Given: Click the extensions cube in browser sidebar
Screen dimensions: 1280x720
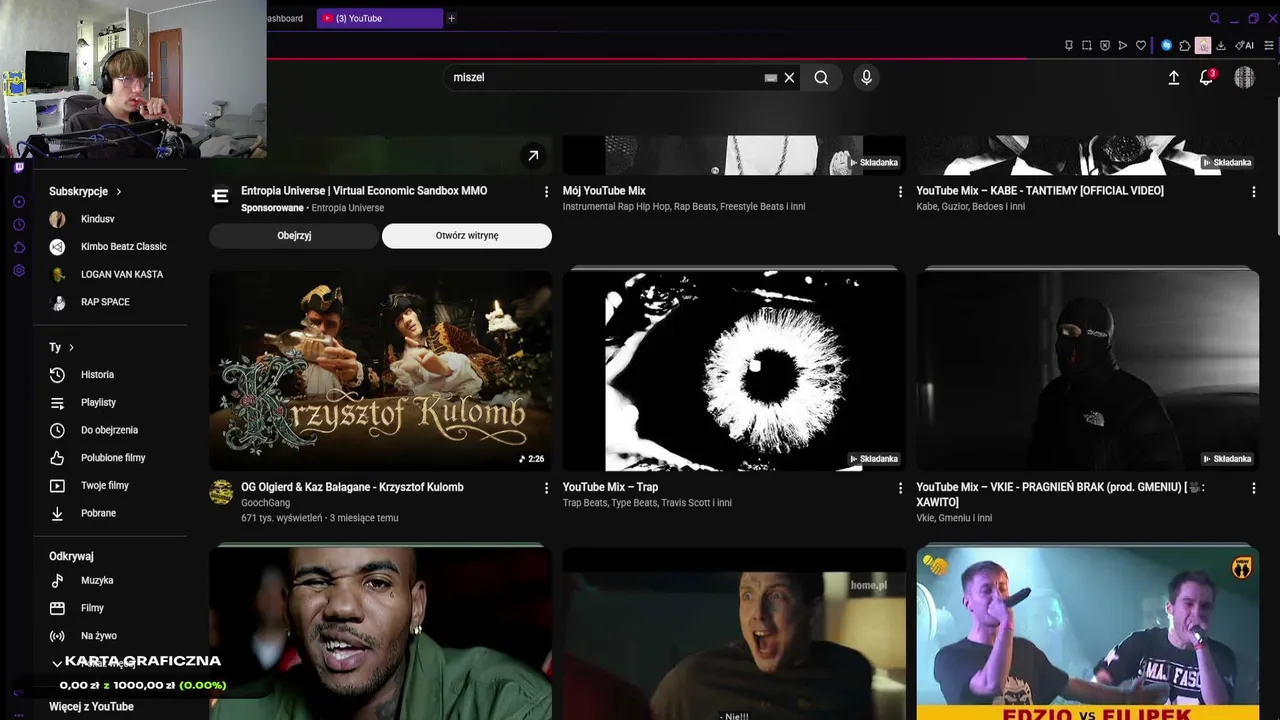Looking at the screenshot, I should (19, 247).
